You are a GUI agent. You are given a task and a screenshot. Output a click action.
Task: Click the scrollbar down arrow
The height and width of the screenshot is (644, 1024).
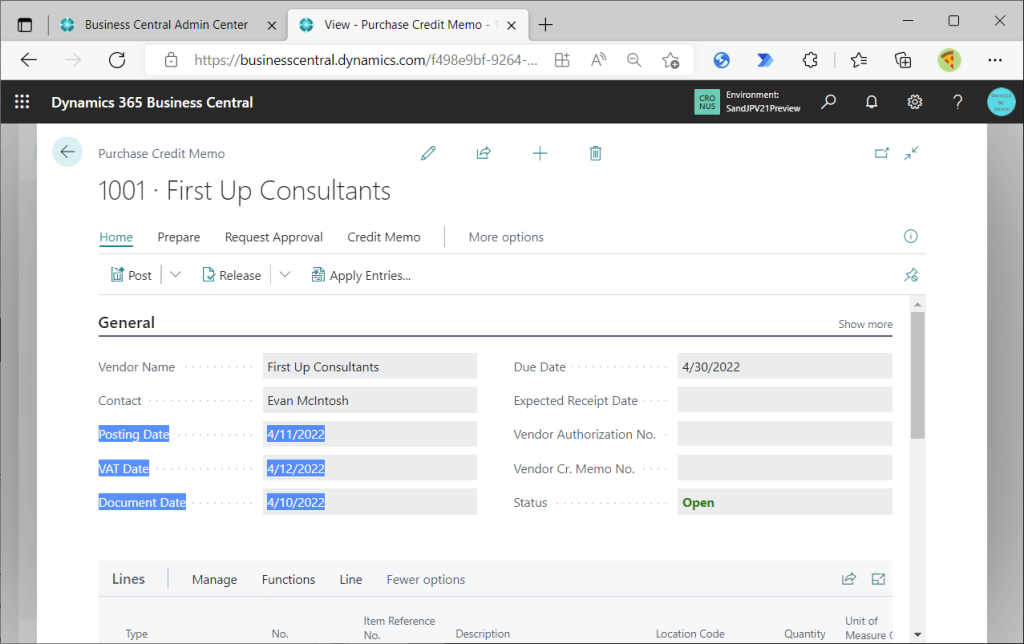click(918, 634)
